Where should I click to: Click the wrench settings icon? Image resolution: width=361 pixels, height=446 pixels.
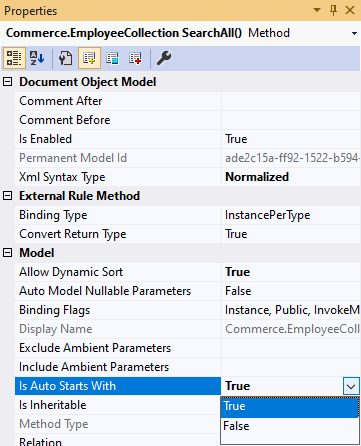tap(164, 58)
